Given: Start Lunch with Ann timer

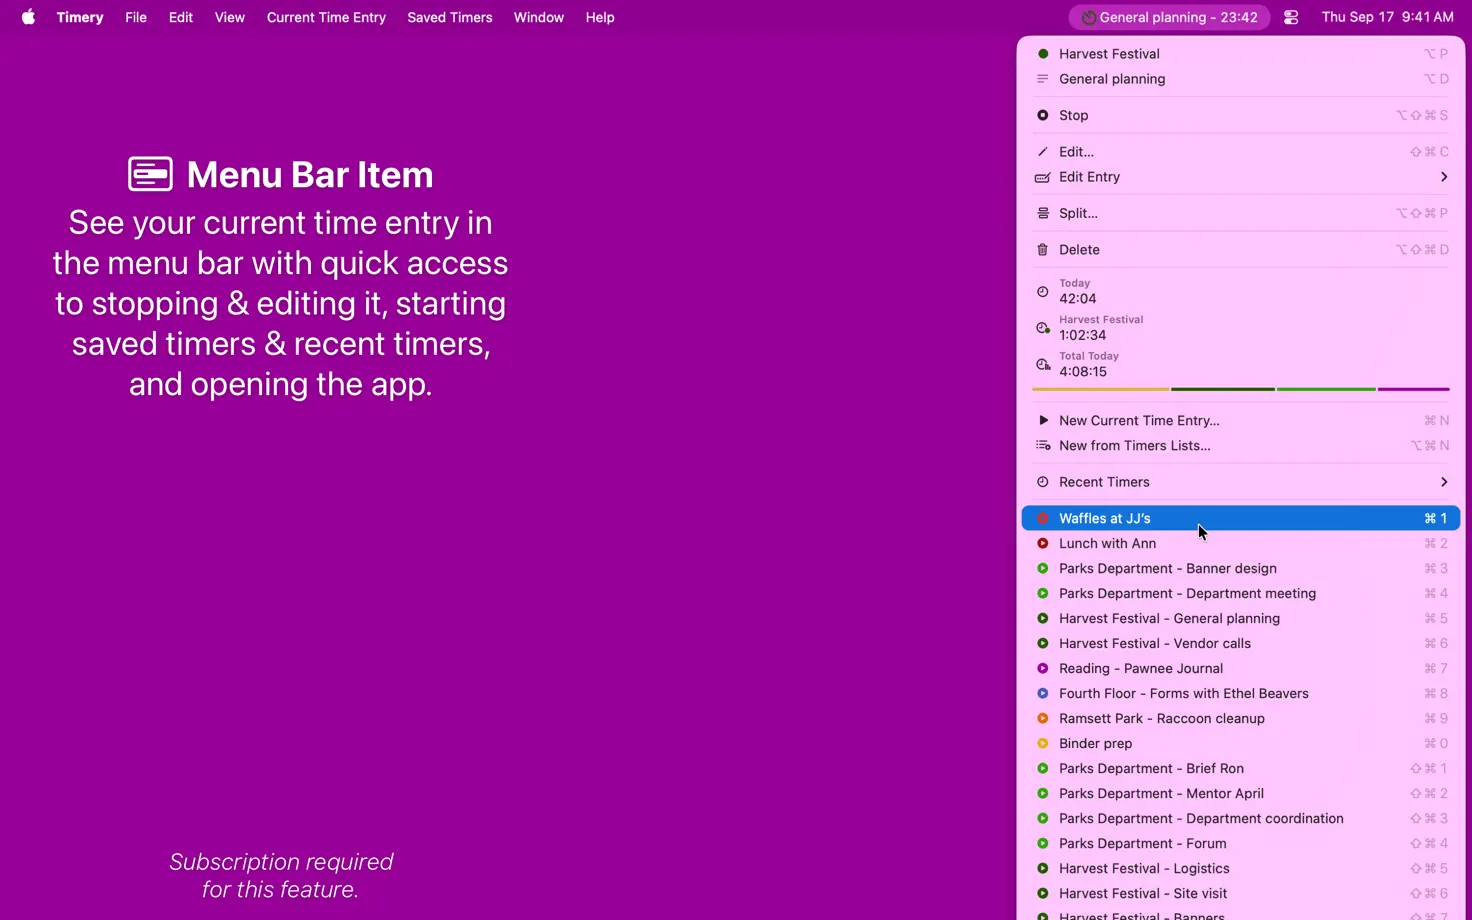Looking at the screenshot, I should click(1241, 543).
